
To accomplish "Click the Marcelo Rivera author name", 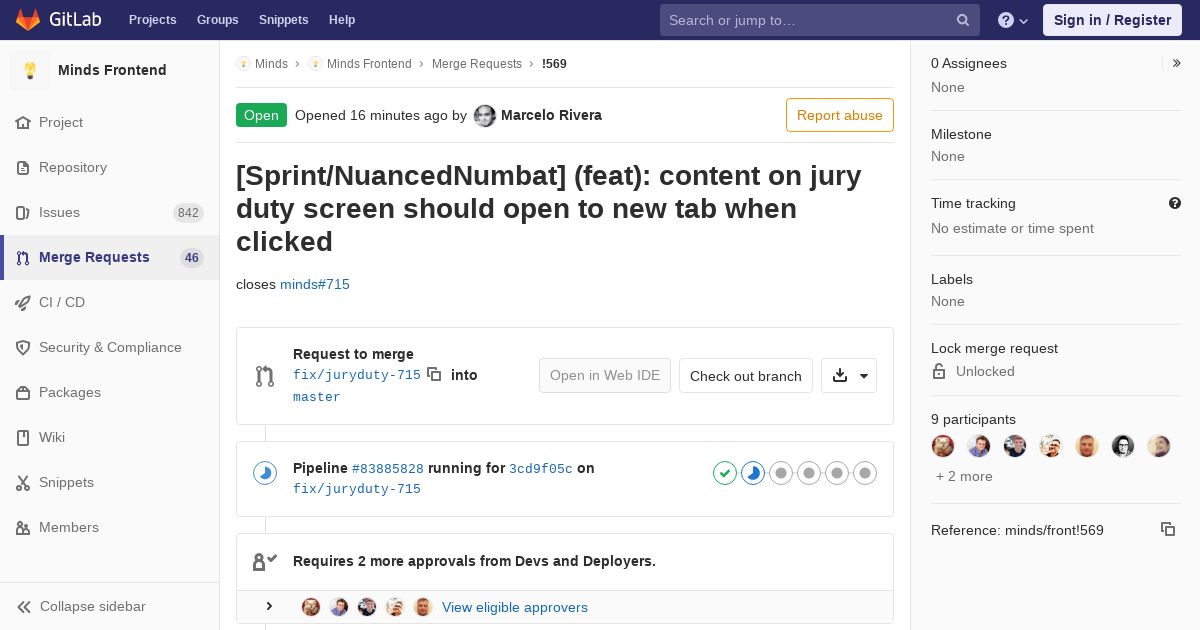I will [551, 115].
